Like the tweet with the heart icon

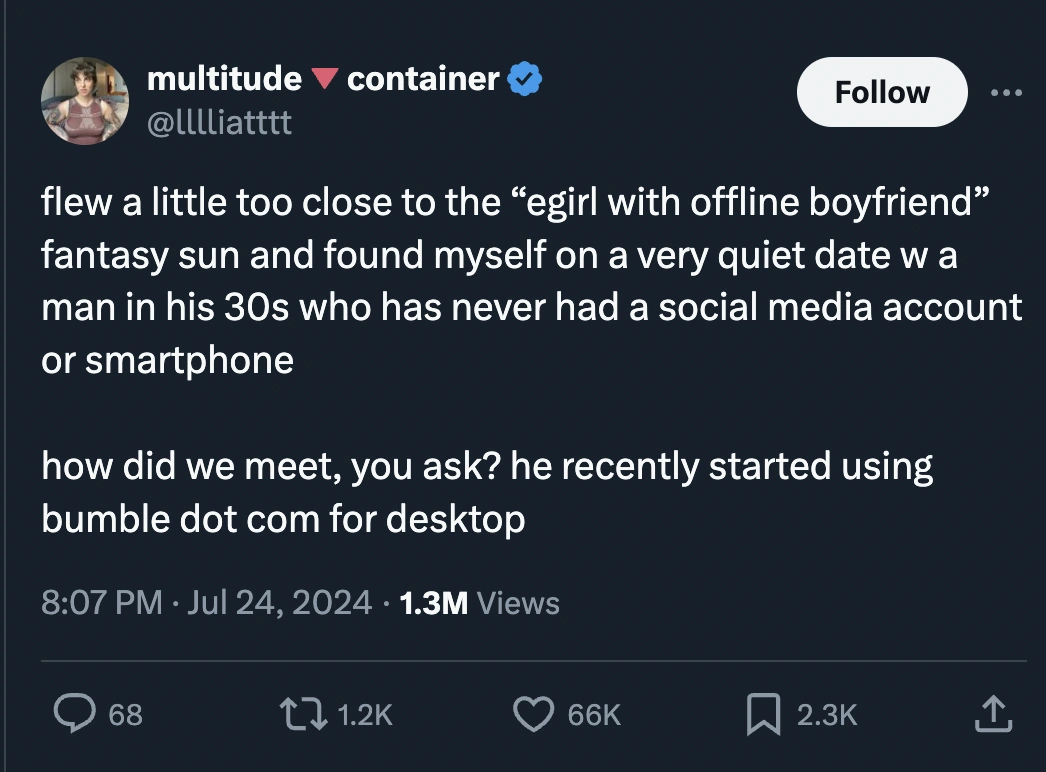click(x=532, y=714)
